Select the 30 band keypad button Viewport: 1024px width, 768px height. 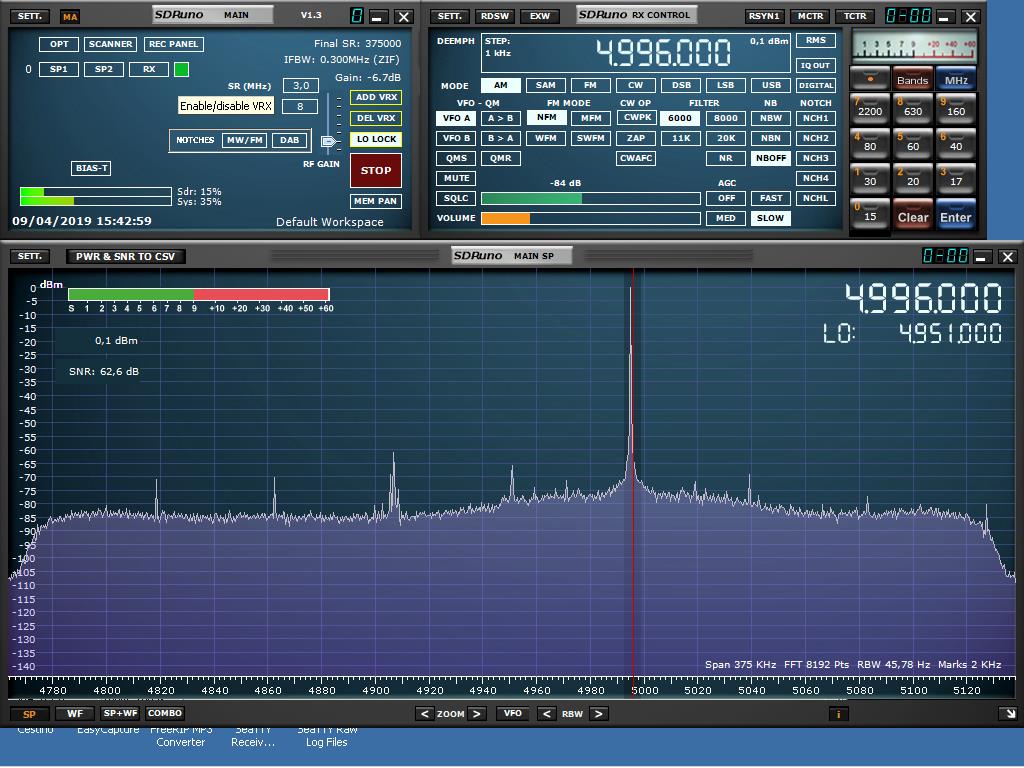[870, 179]
